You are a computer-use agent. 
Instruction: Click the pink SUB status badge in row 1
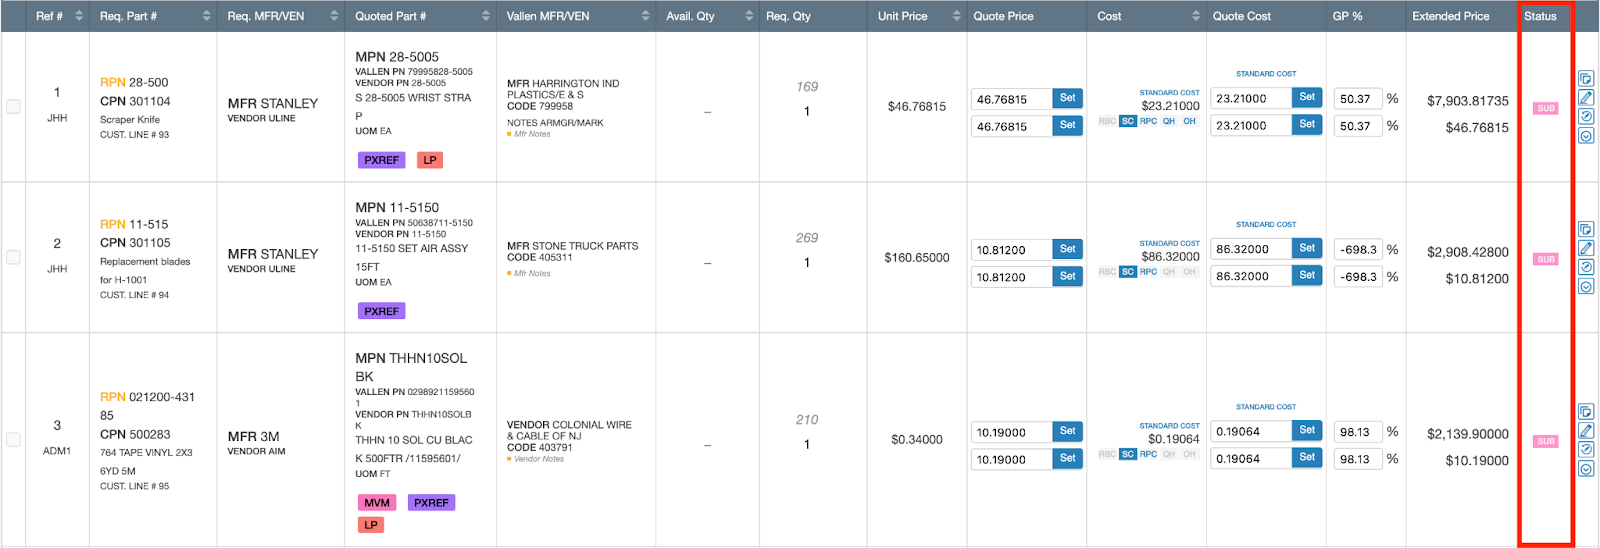(1545, 108)
